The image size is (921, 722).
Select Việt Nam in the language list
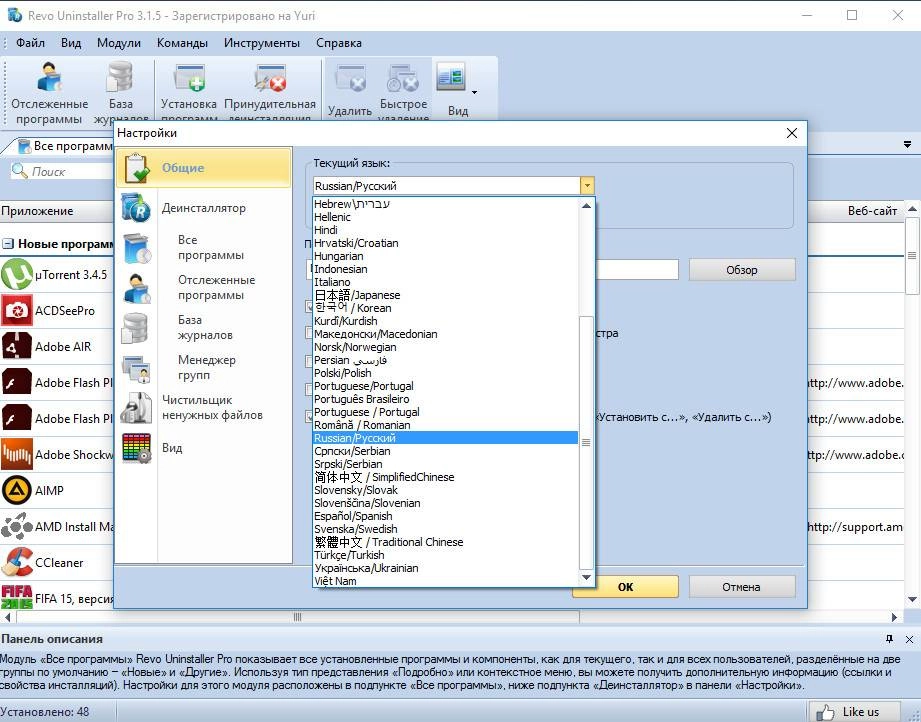pos(445,581)
